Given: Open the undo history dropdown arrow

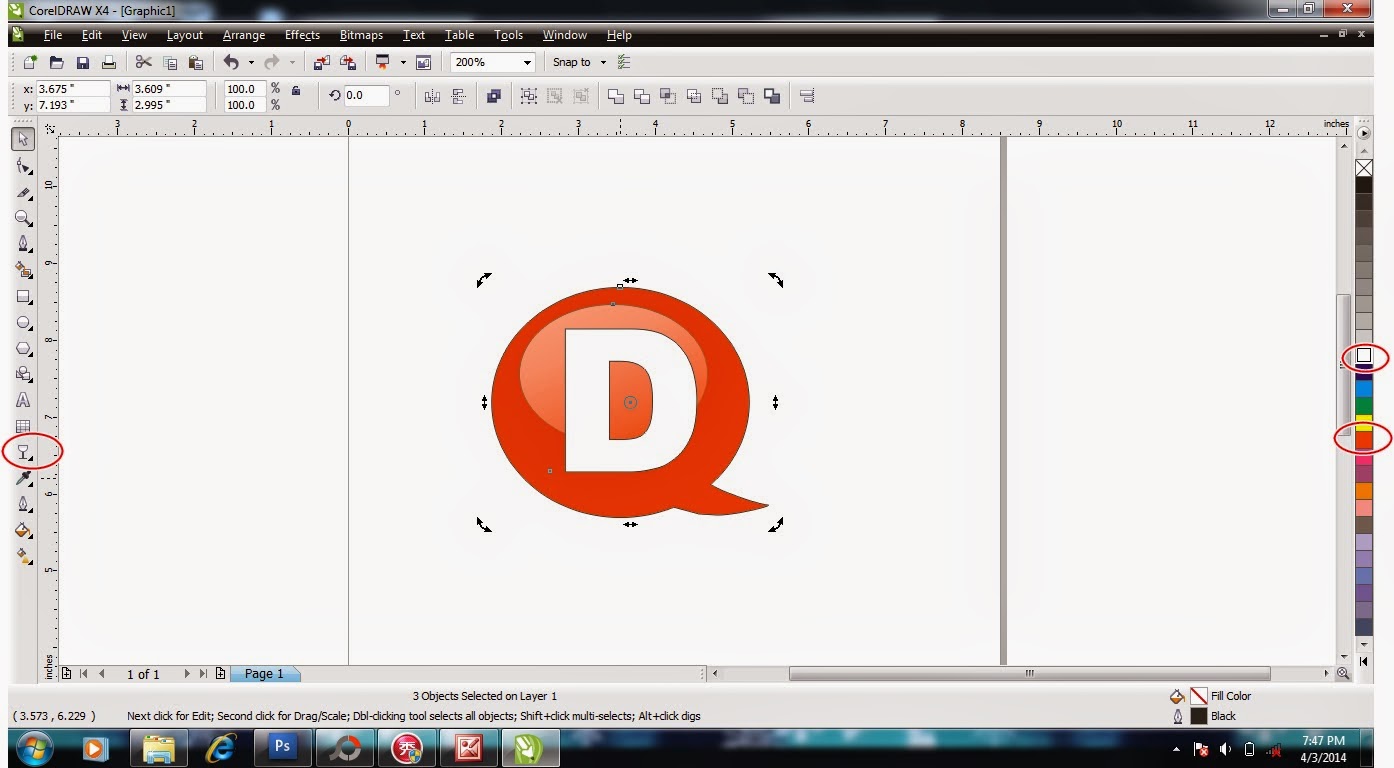Looking at the screenshot, I should [x=250, y=62].
